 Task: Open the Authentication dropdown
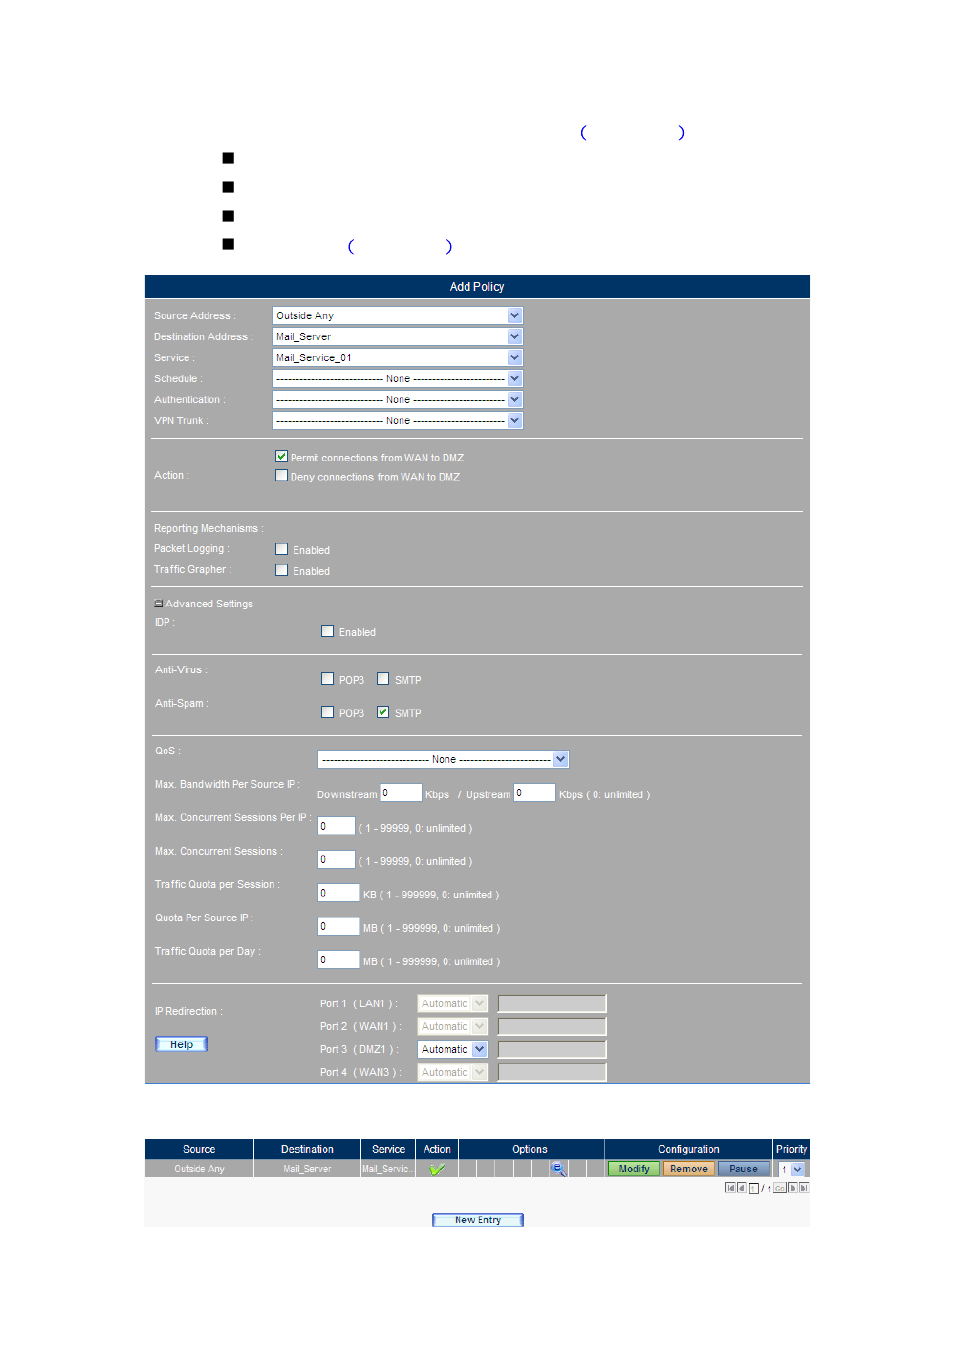(x=398, y=400)
